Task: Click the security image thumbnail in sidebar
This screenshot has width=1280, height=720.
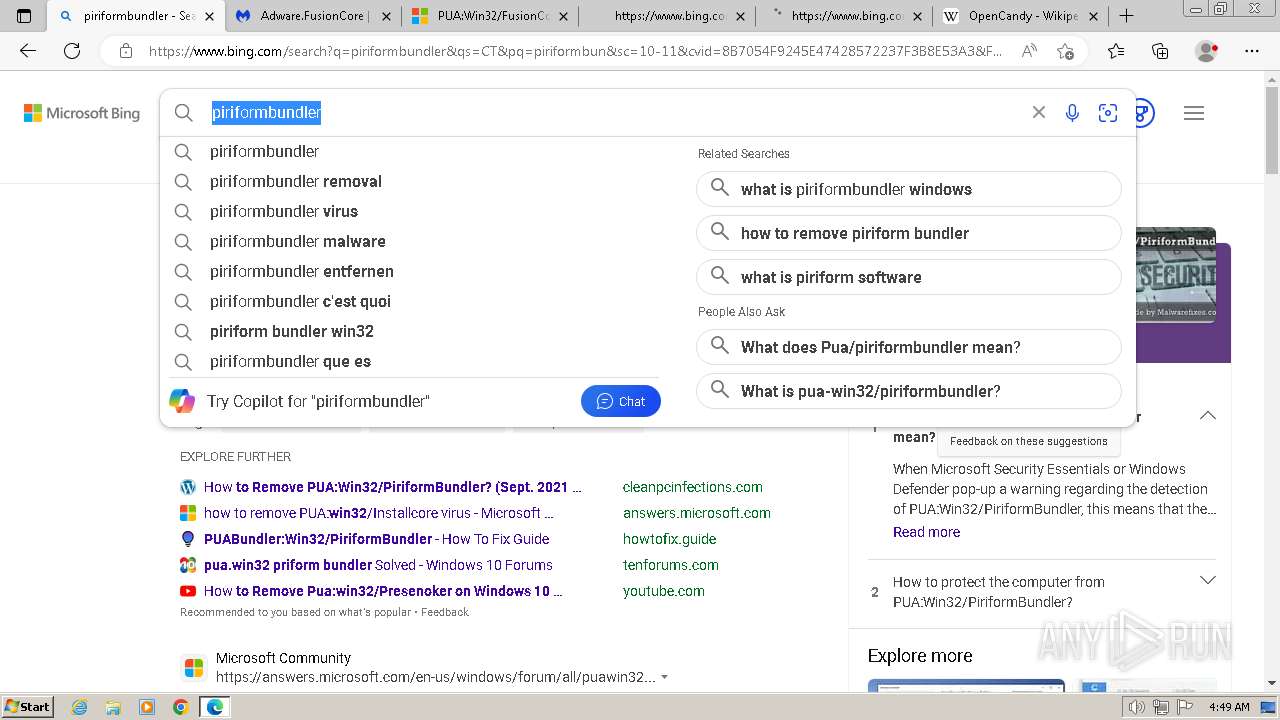Action: tap(1176, 277)
